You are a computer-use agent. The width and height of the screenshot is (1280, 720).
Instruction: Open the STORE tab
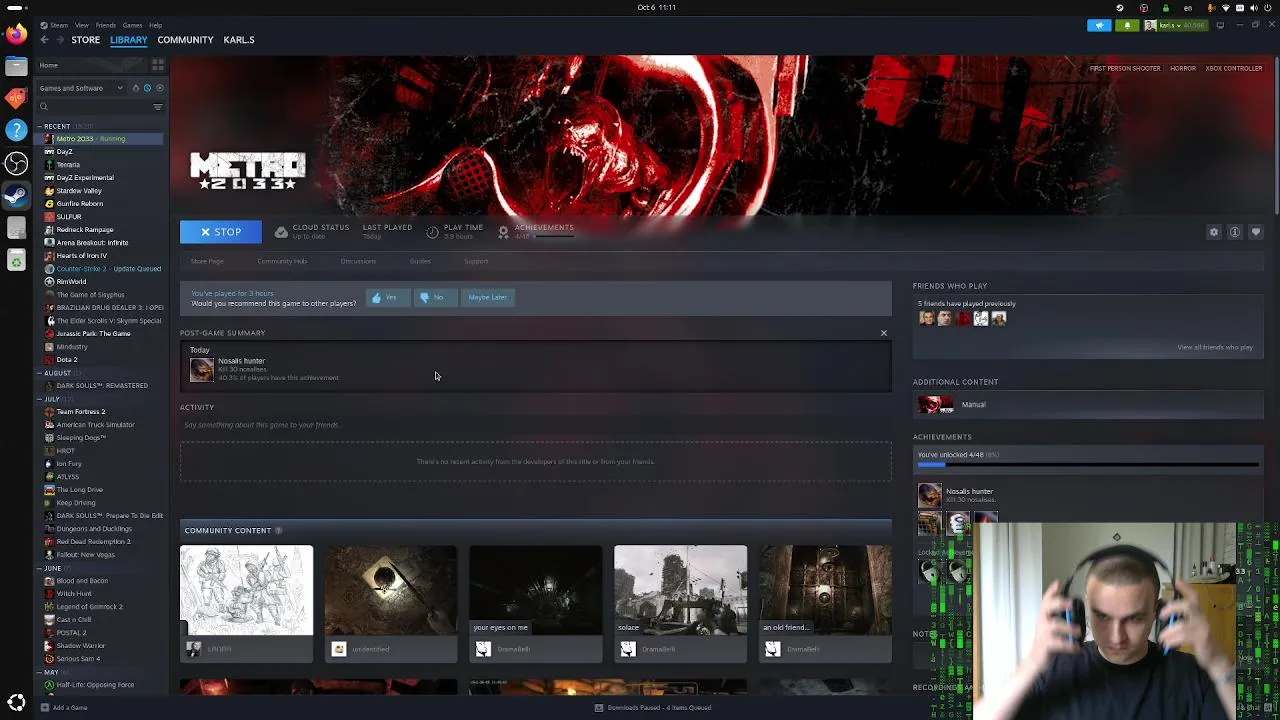(85, 40)
